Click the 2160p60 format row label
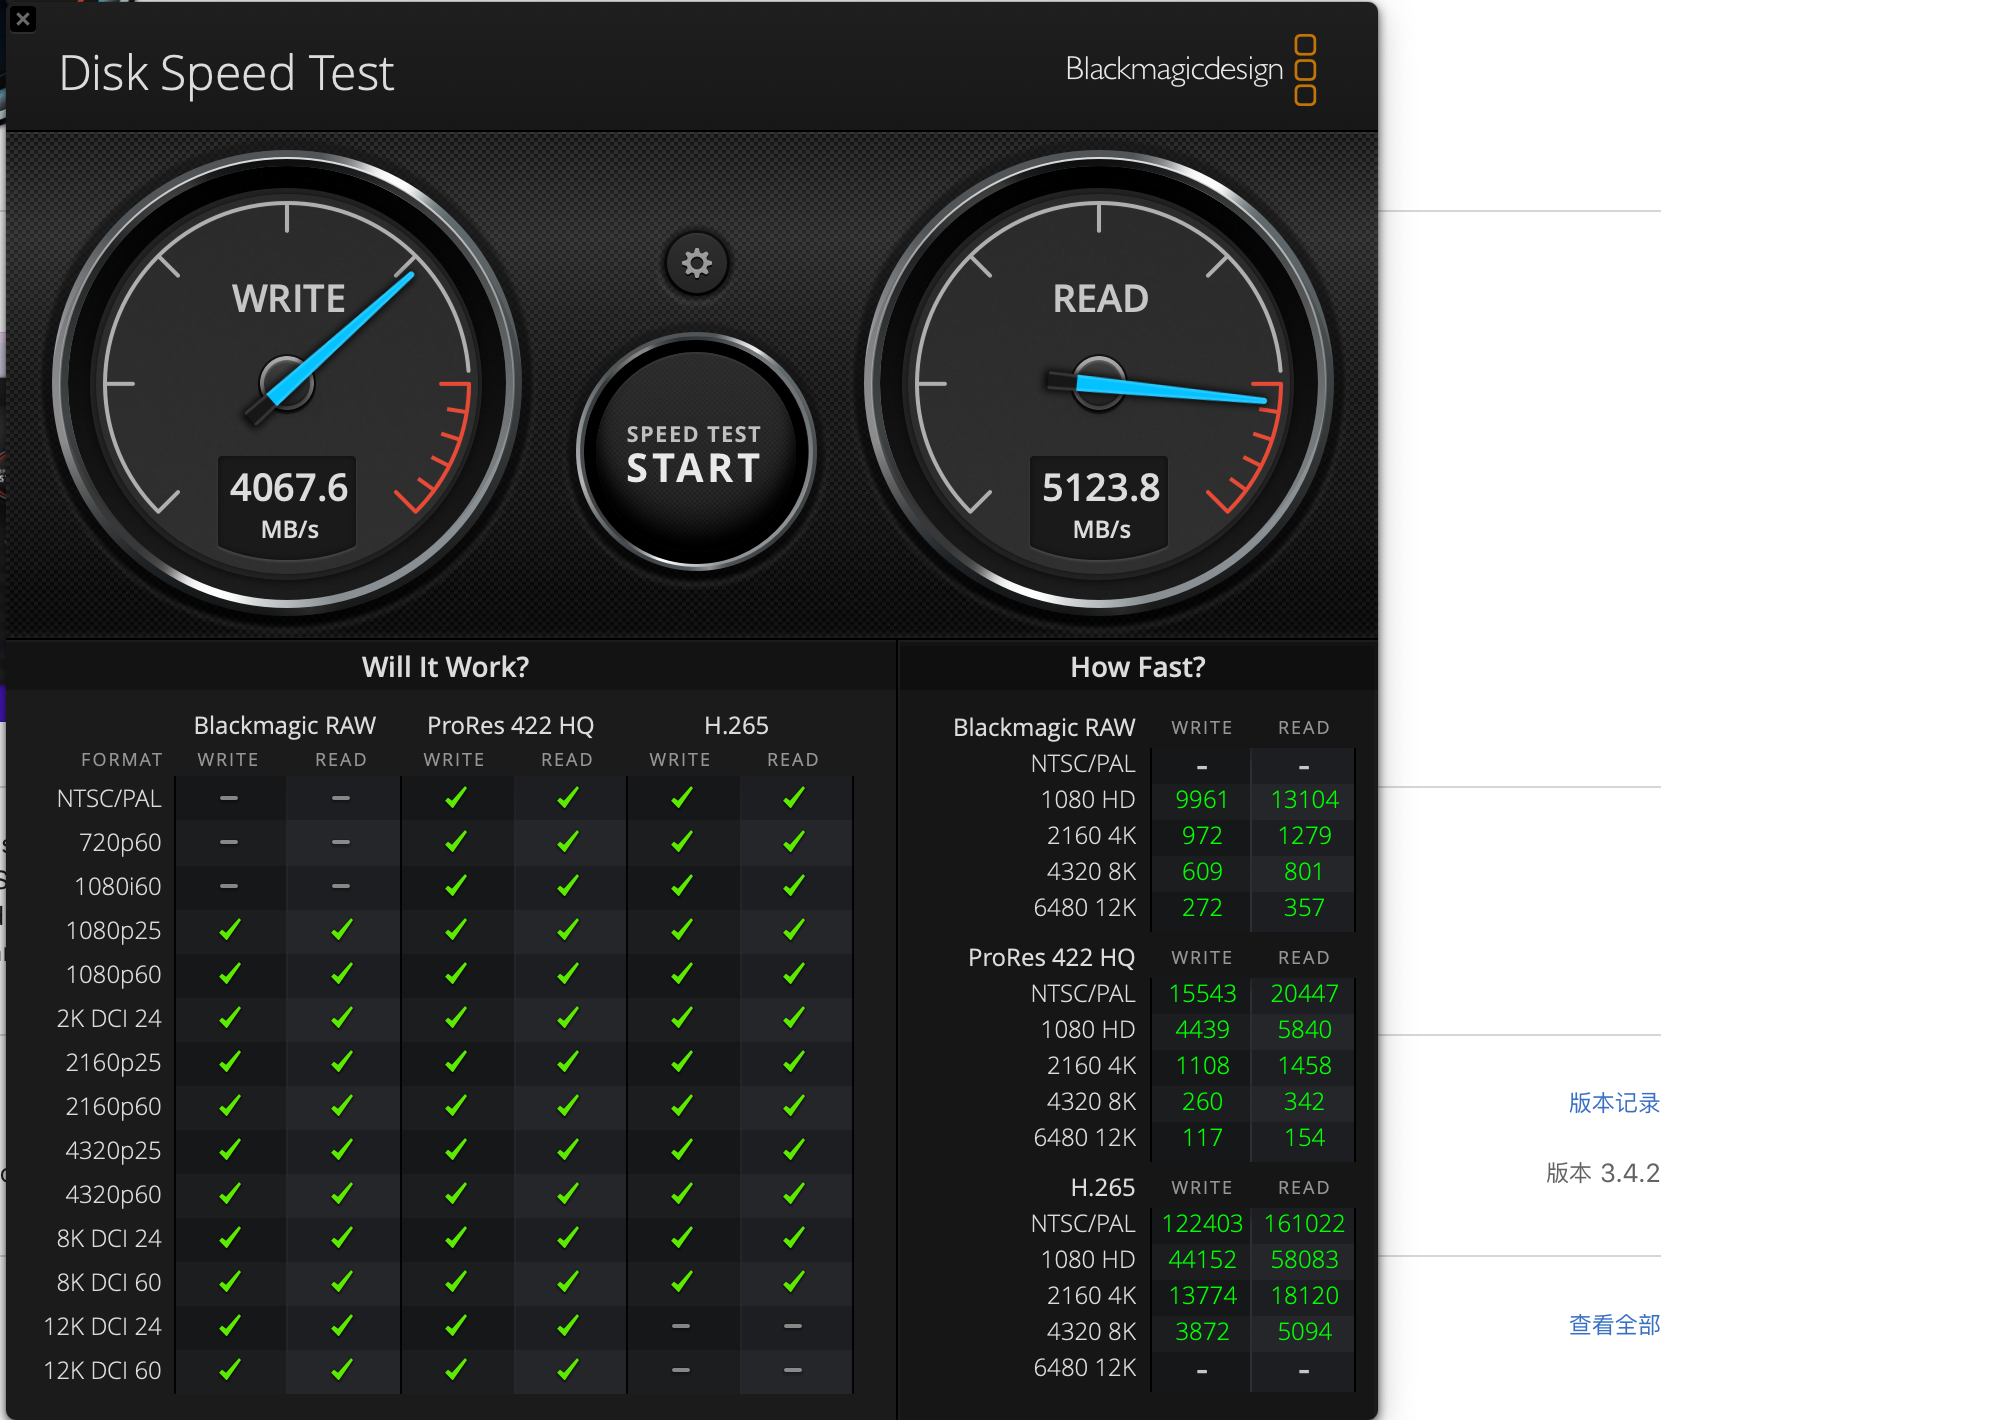This screenshot has width=2010, height=1420. tap(113, 1106)
